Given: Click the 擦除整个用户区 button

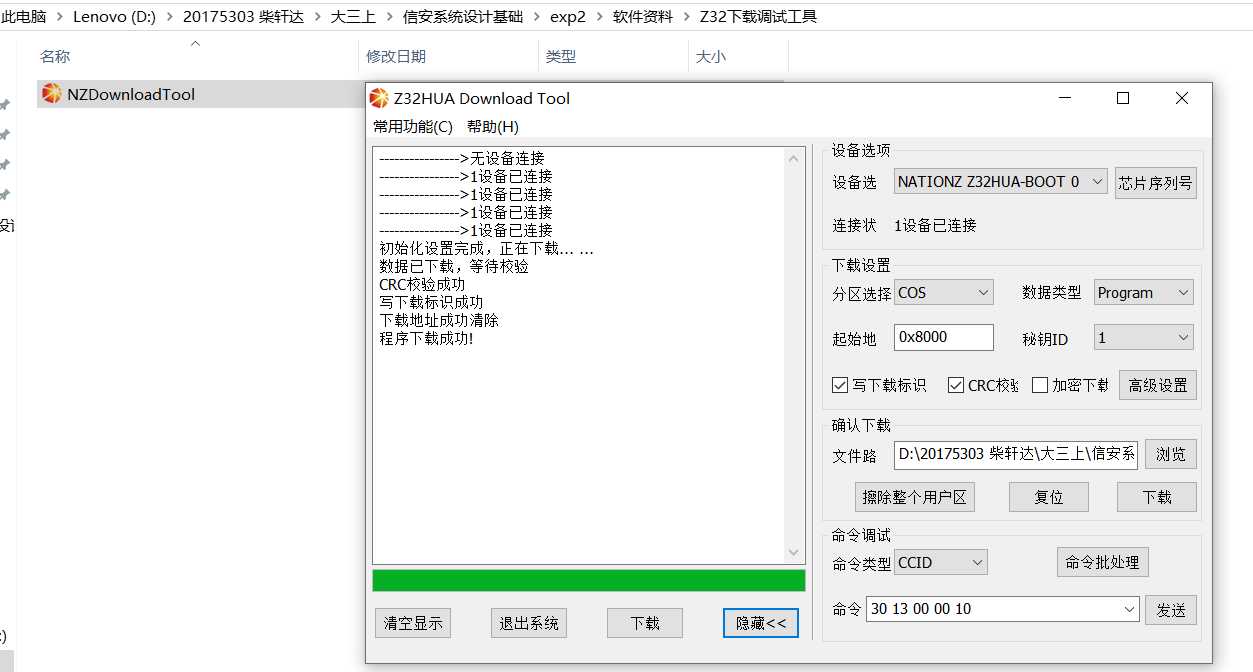Looking at the screenshot, I should [x=915, y=497].
